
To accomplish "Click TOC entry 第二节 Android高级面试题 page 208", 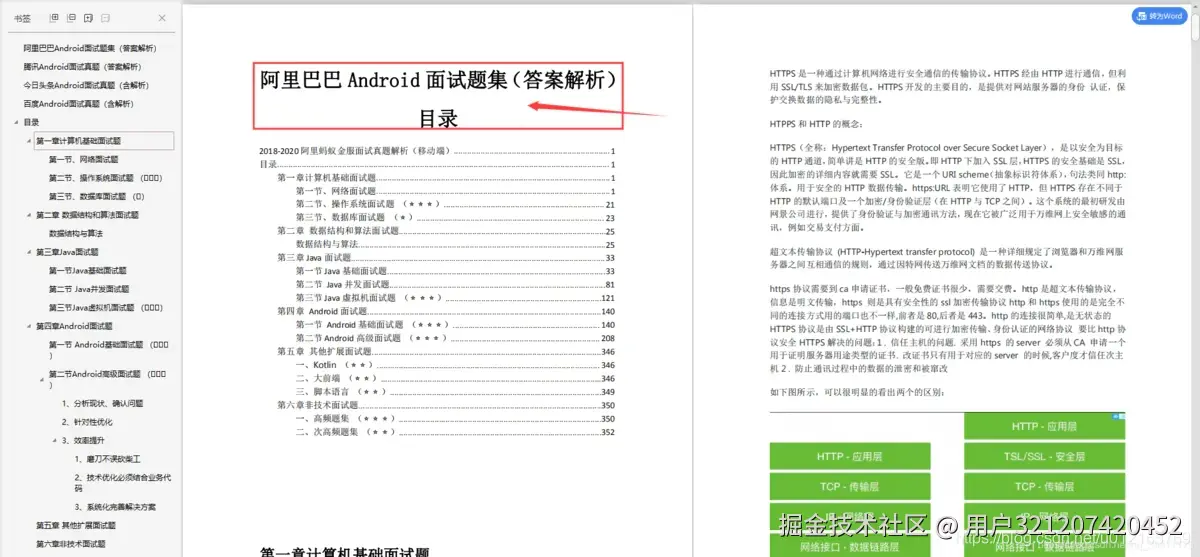I will point(455,338).
